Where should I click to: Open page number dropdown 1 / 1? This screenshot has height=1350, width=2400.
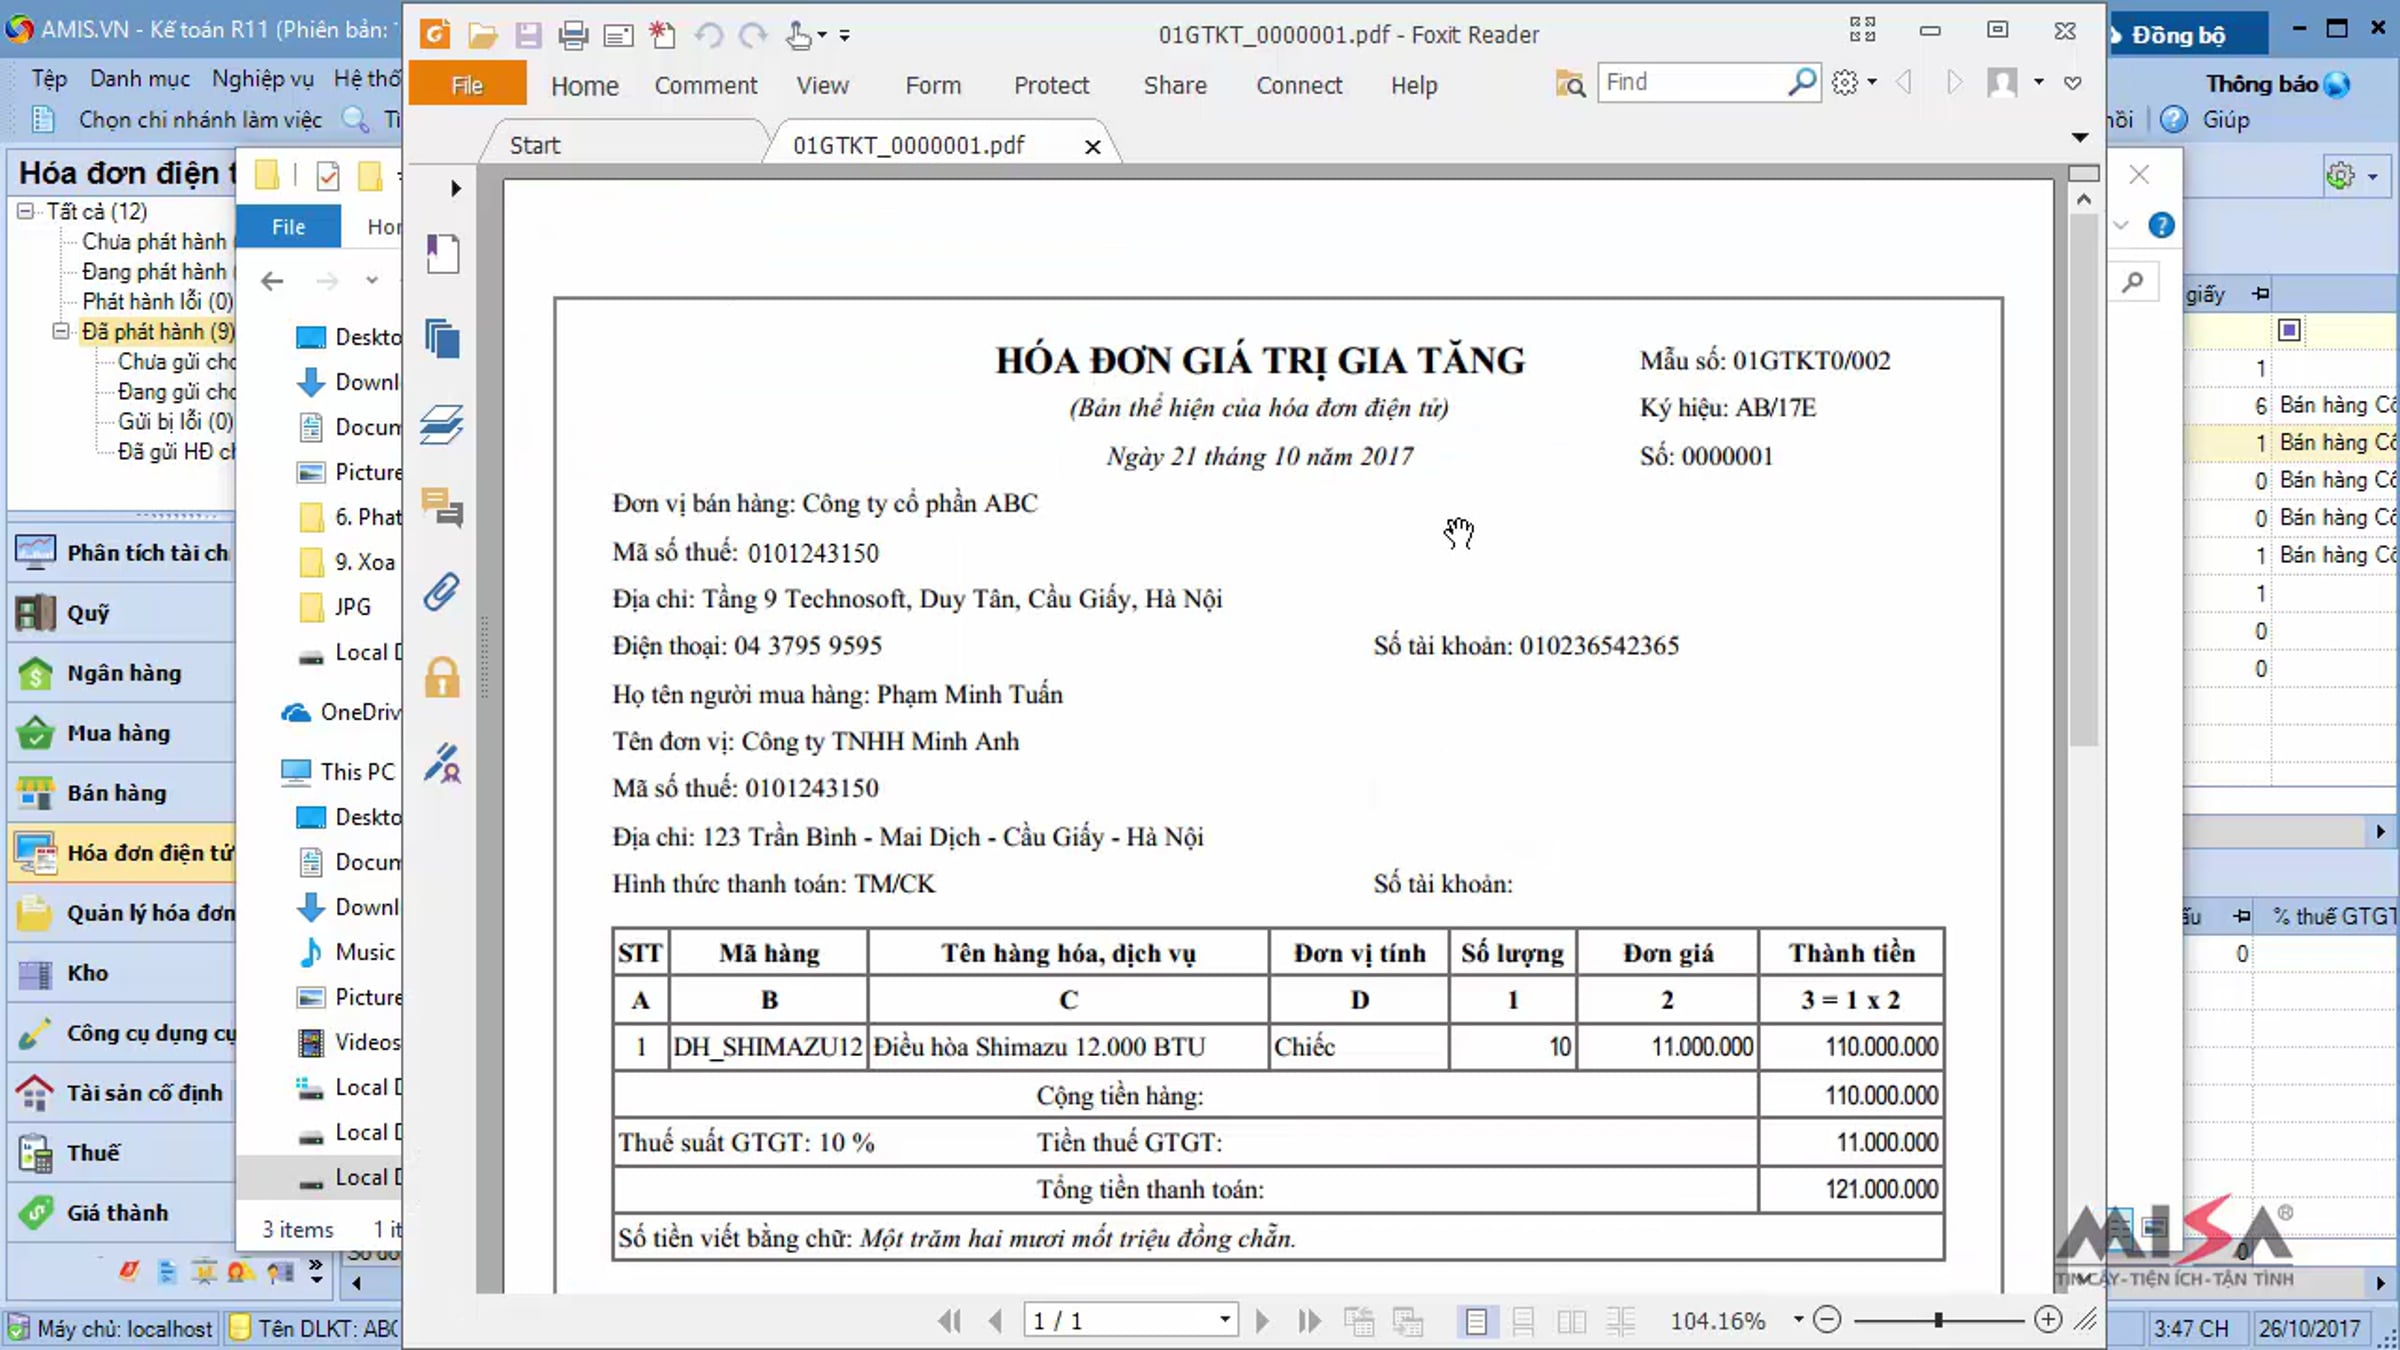point(1224,1320)
